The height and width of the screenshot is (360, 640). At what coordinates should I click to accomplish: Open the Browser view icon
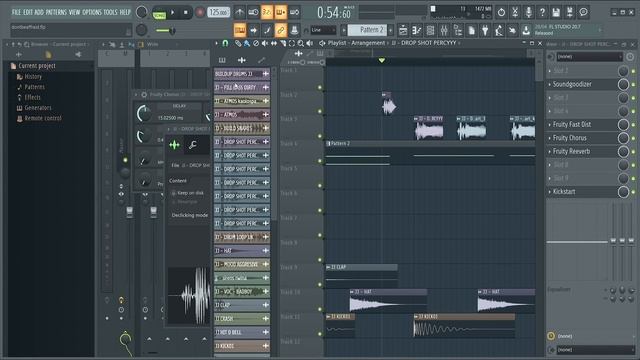(458, 30)
